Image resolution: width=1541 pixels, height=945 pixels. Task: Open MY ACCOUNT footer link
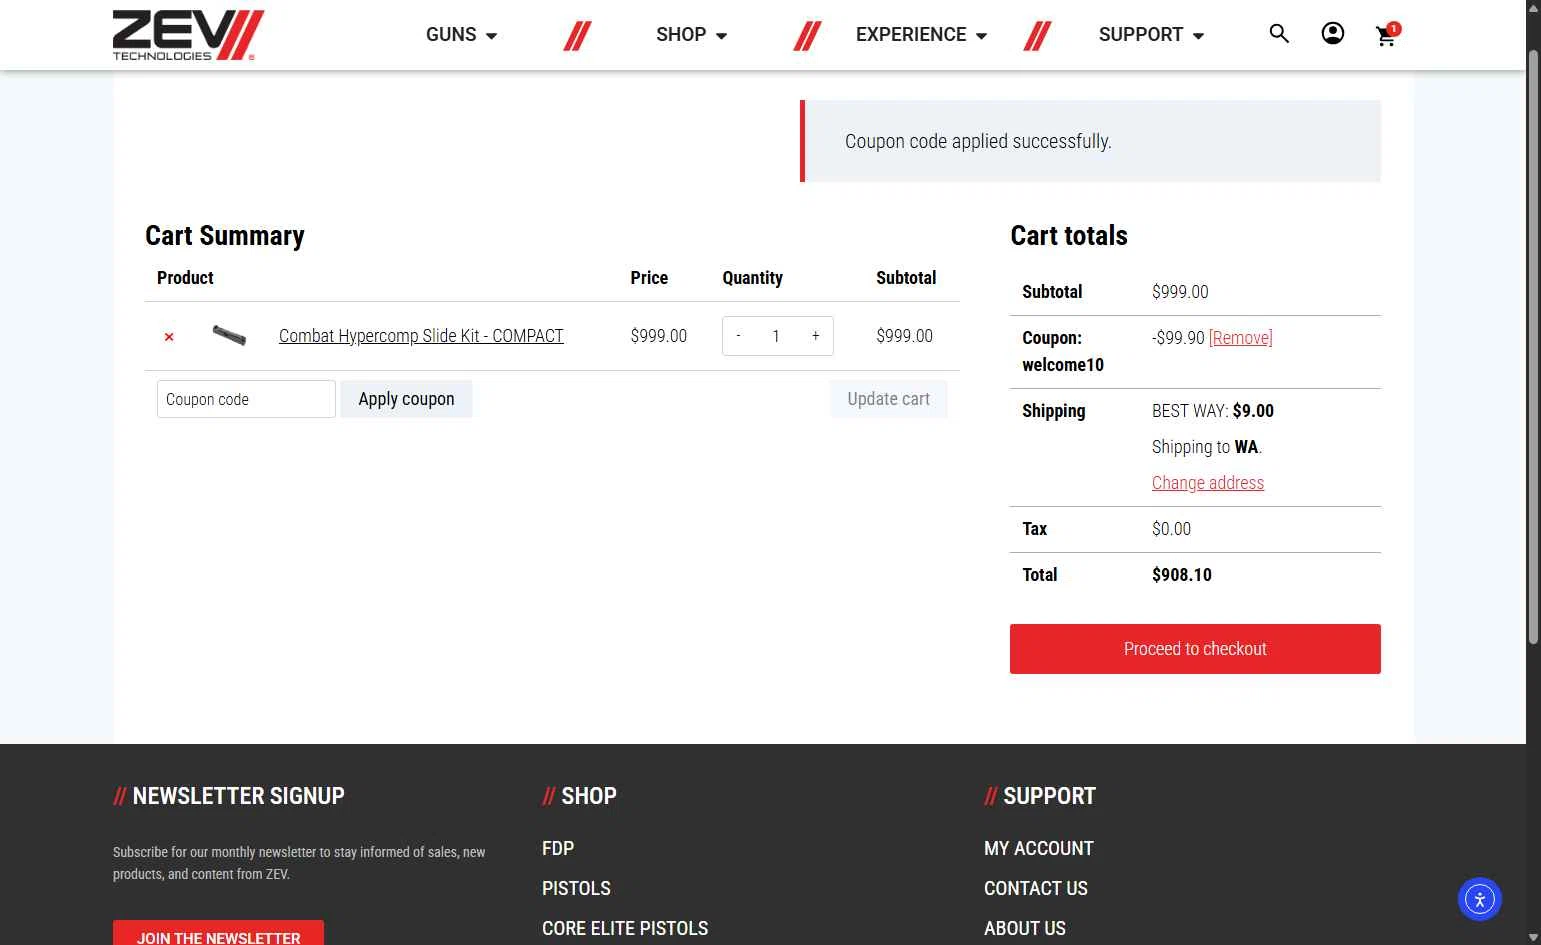click(1039, 848)
